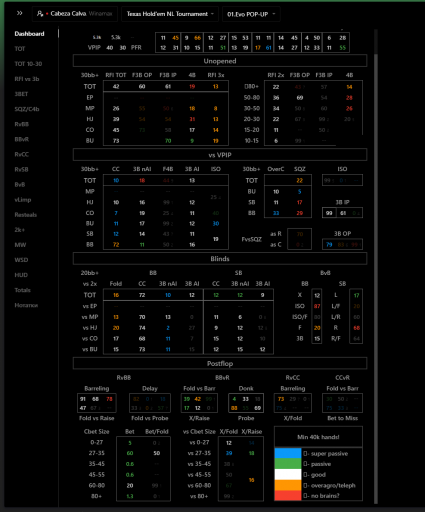Click the 'overagro/teleph' legend label
The image size is (425, 512).
click(333, 485)
